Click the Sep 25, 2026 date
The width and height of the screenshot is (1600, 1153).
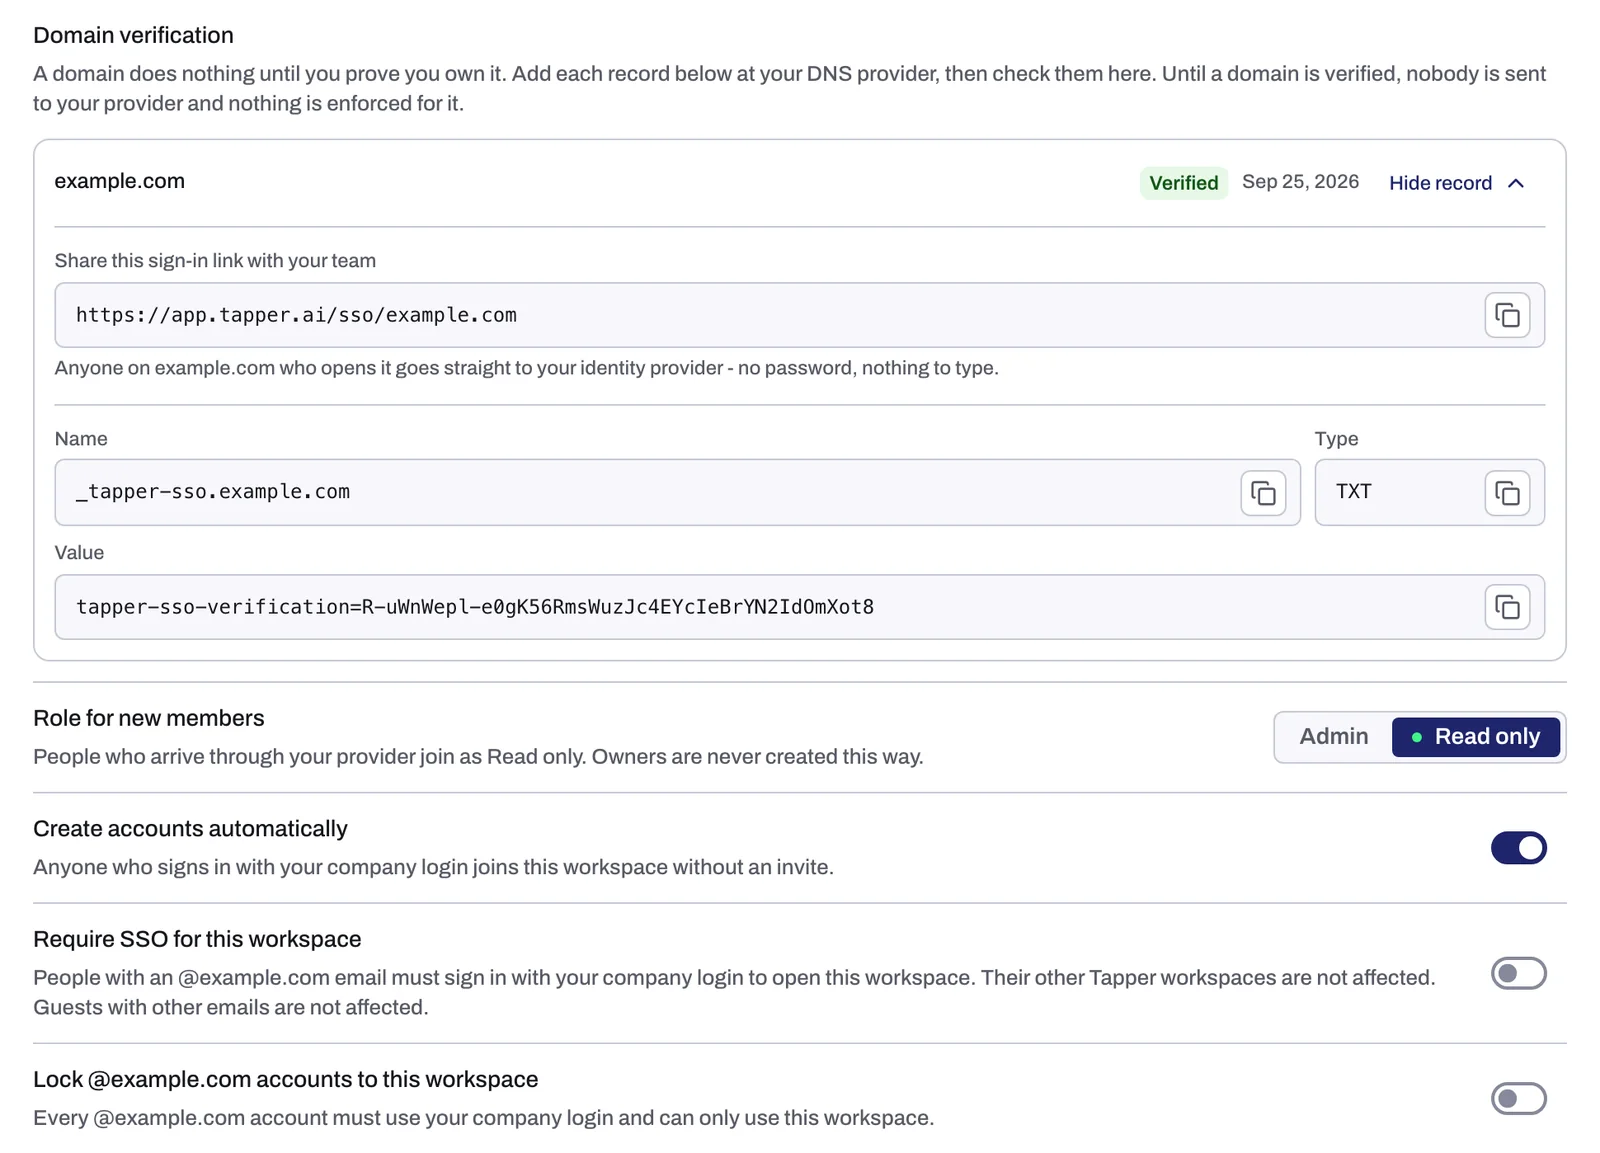point(1300,182)
